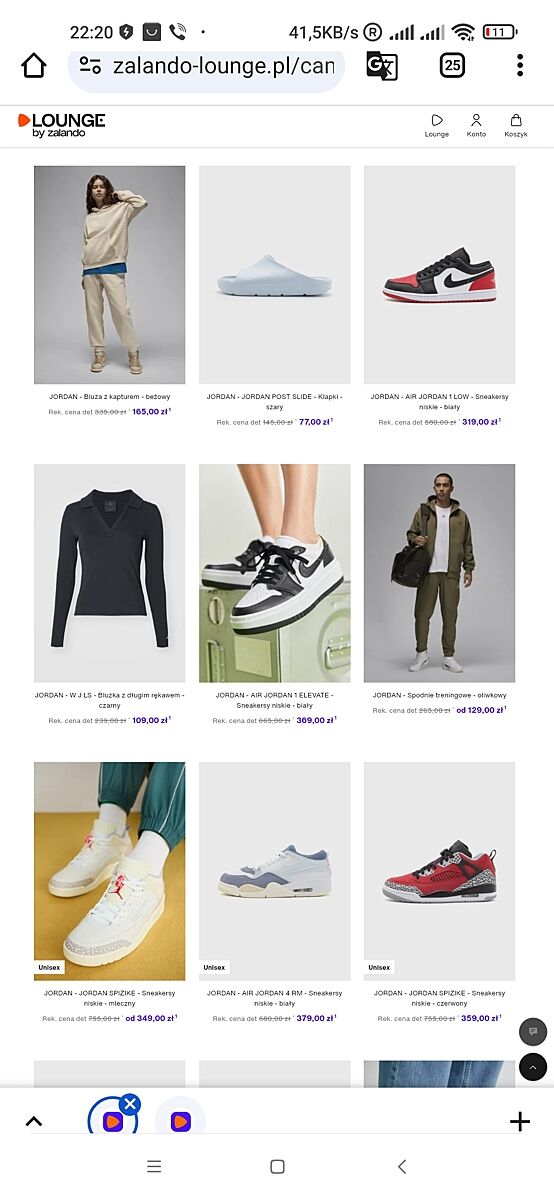Open the Koszyk shopping bag icon
This screenshot has height=1200, width=554.
516,125
